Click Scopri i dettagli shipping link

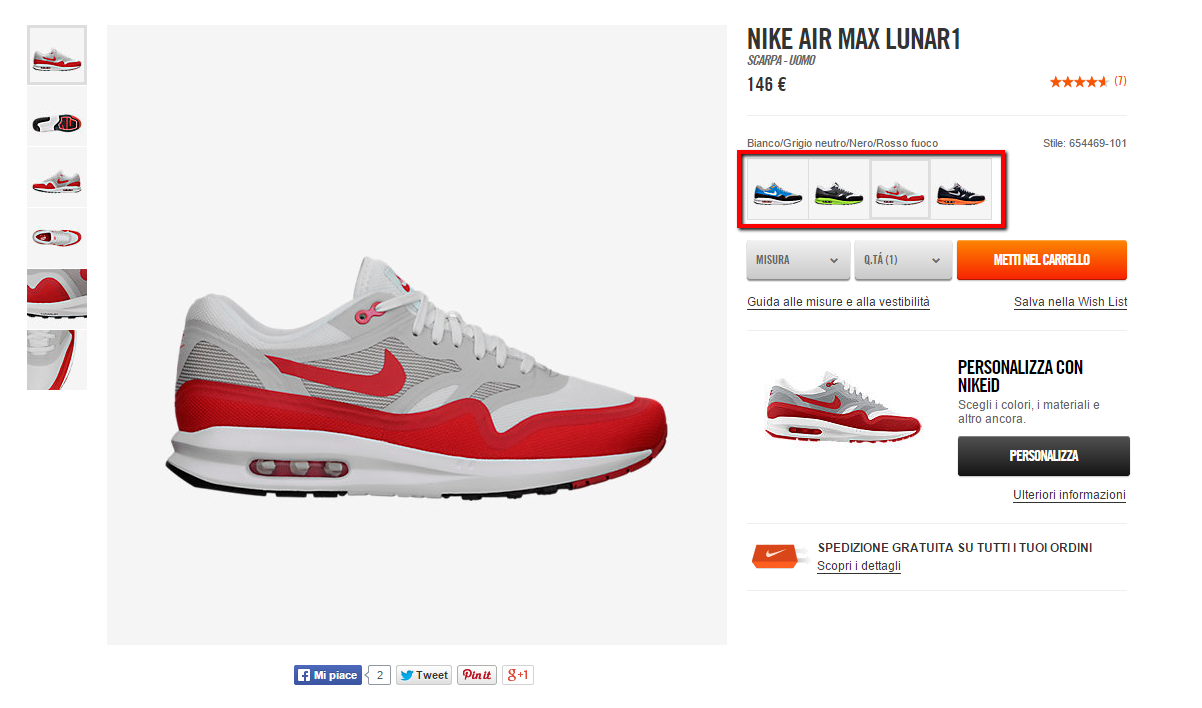pyautogui.click(x=859, y=566)
